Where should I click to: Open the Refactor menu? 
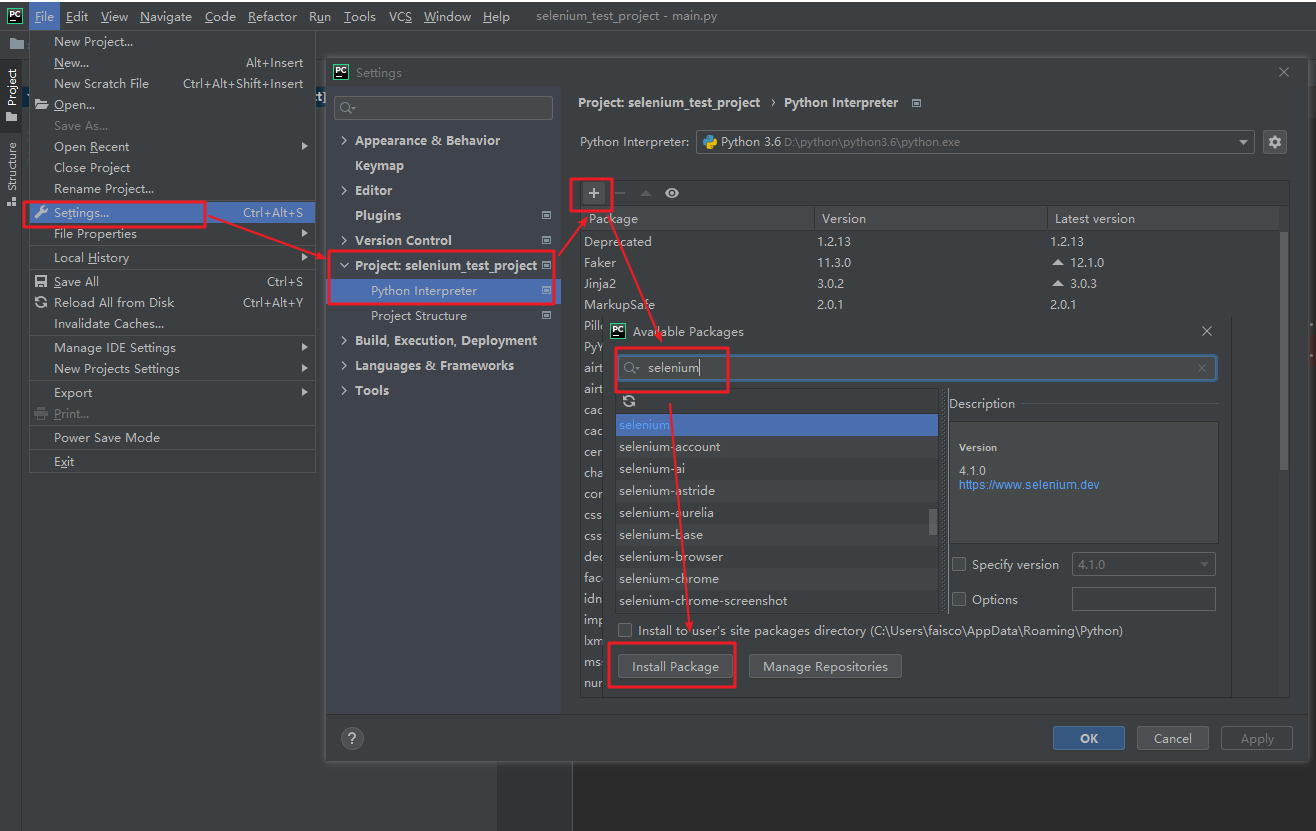click(x=272, y=16)
